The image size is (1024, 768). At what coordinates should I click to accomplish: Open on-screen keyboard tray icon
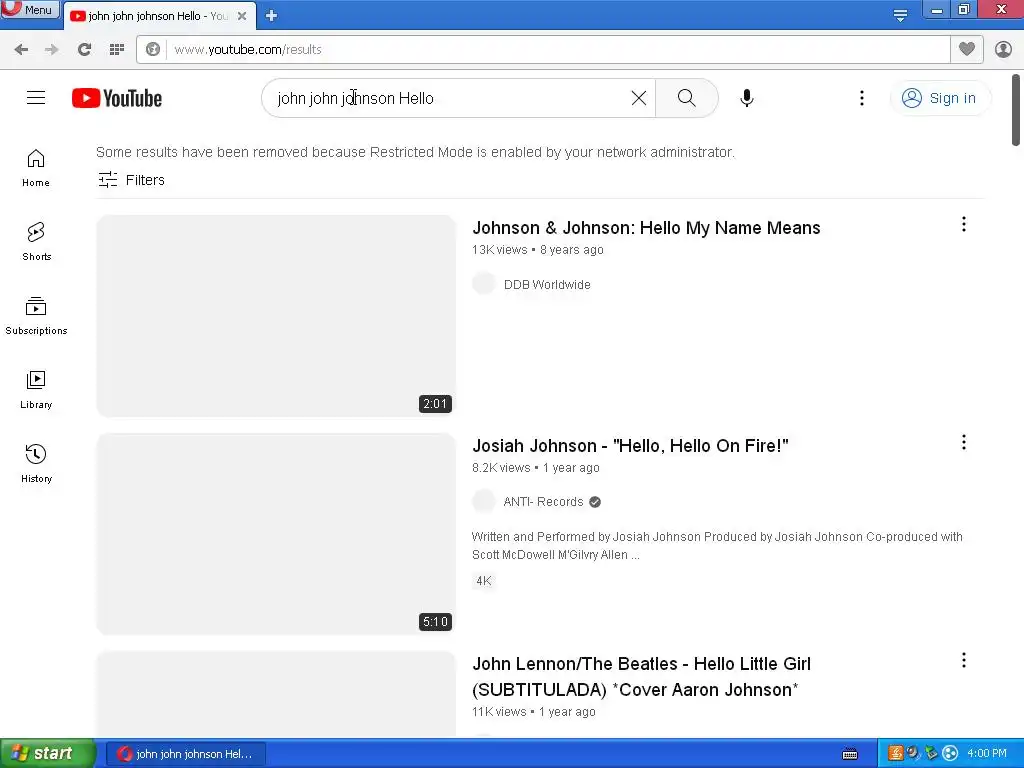click(x=850, y=754)
